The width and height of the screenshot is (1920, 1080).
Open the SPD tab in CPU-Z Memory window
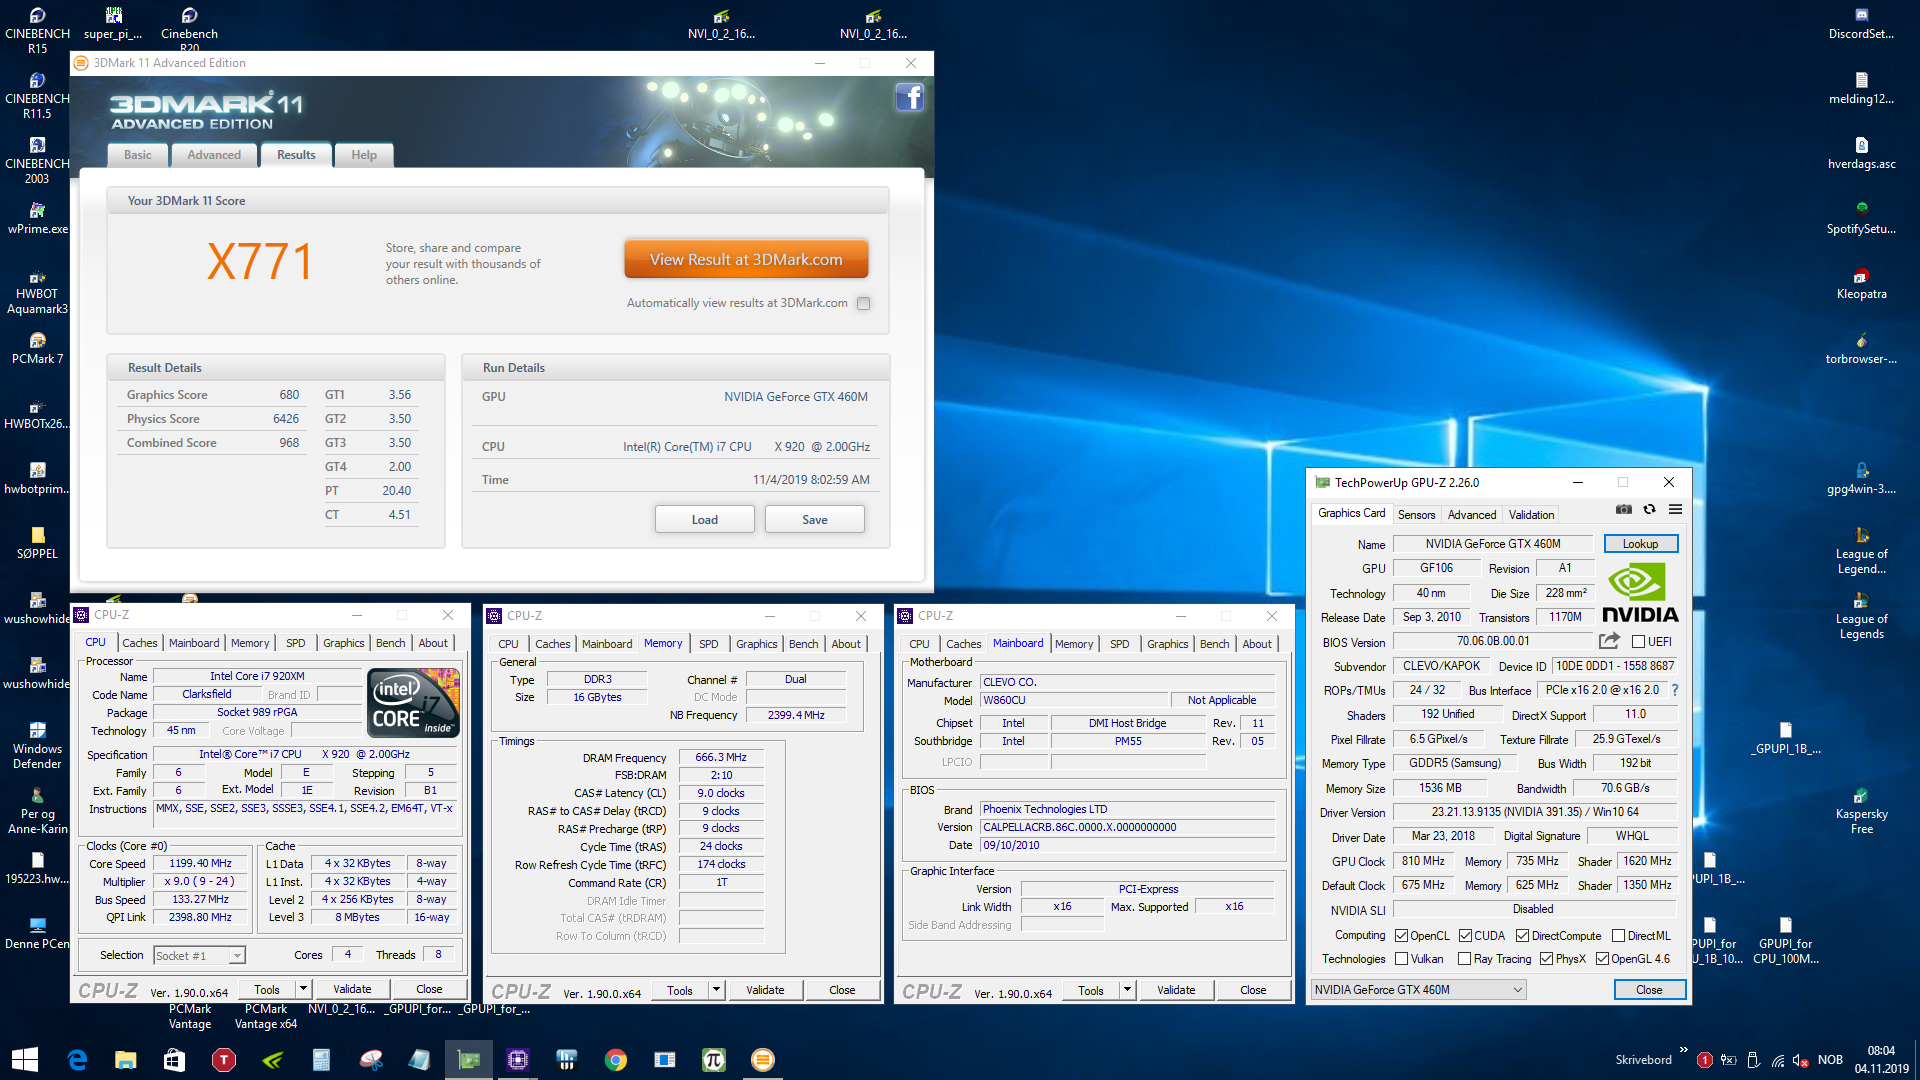click(x=709, y=644)
